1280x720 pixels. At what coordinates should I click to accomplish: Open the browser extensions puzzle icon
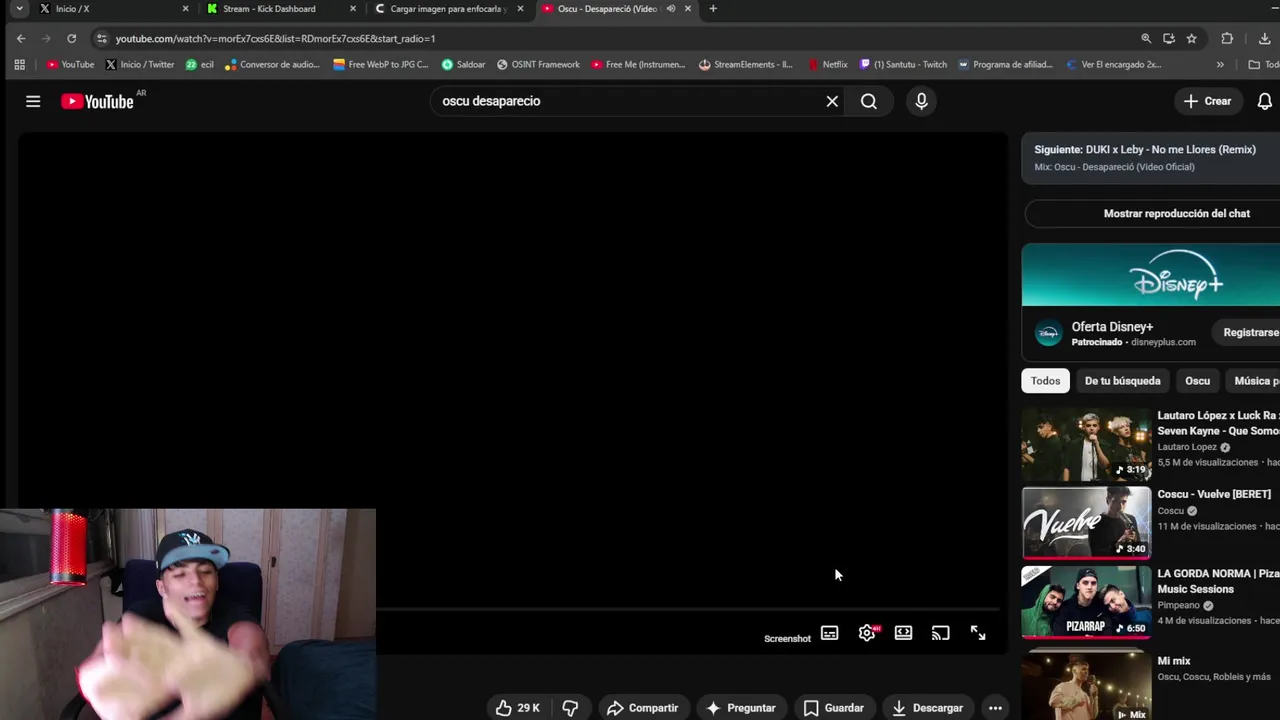[x=1227, y=38]
